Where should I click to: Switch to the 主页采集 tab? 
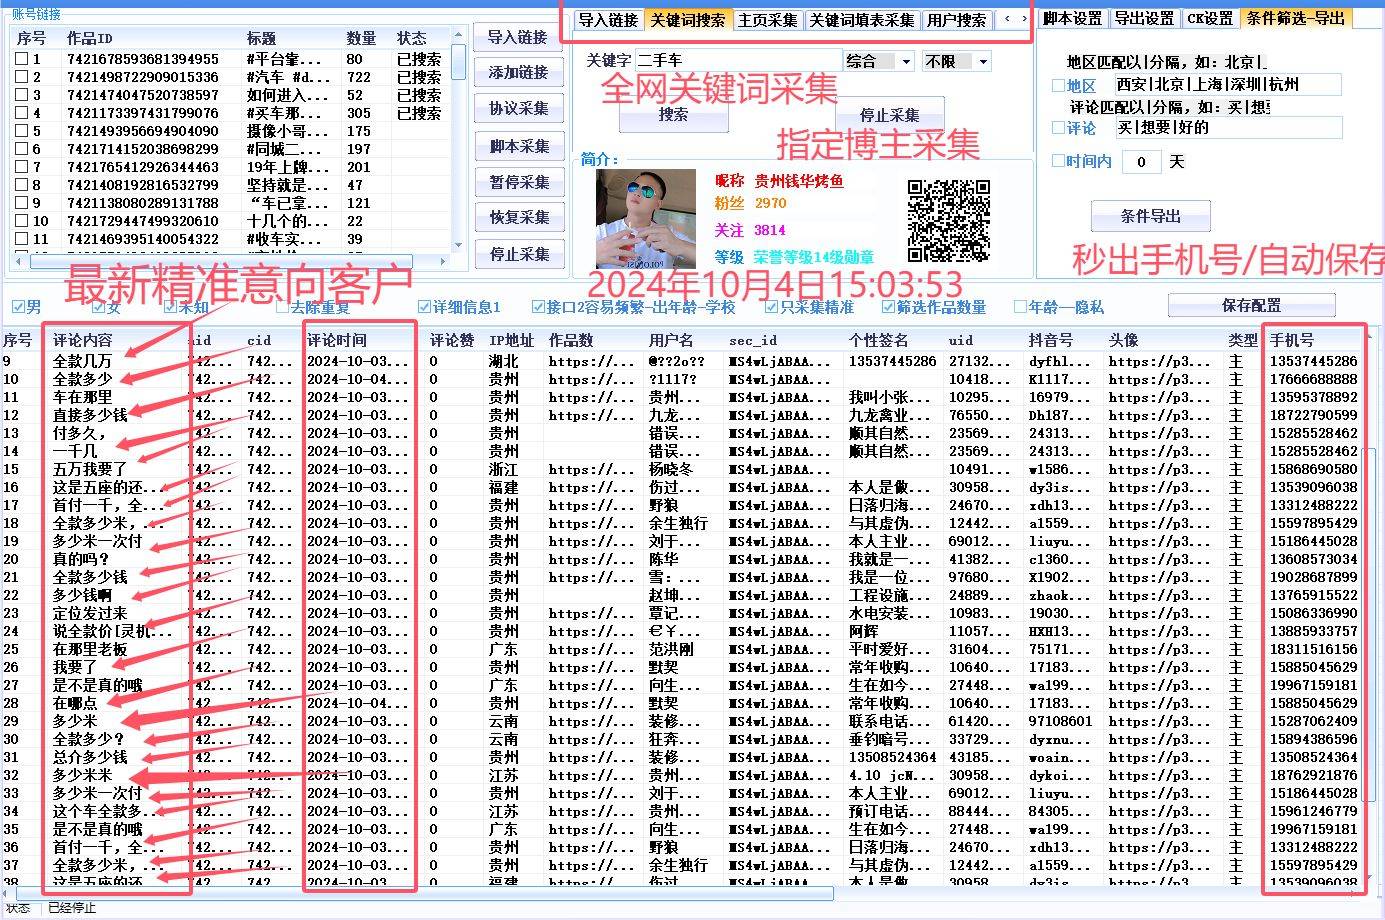767,20
